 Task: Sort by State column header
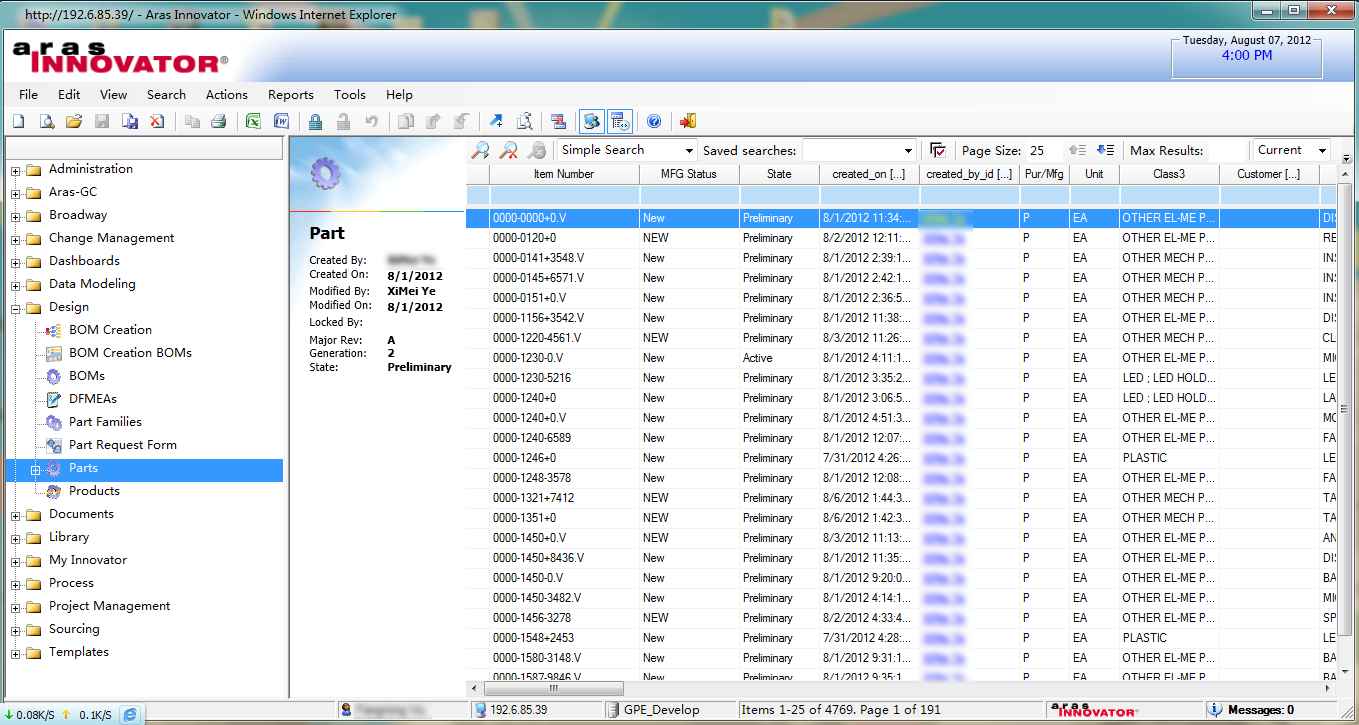779,174
